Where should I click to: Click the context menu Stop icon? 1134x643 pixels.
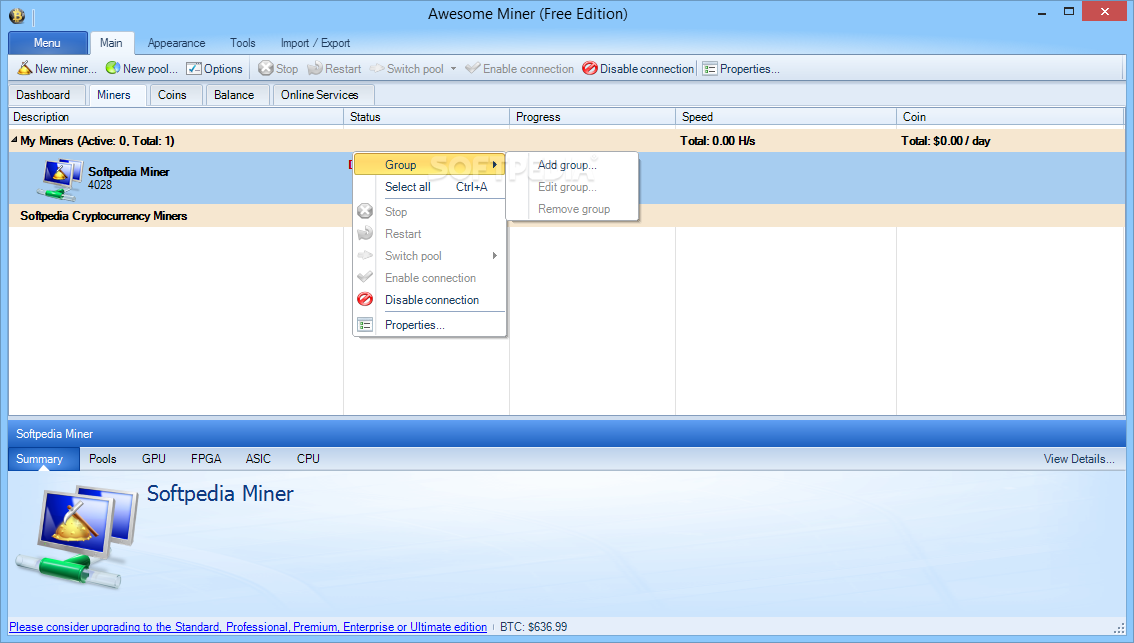point(365,211)
